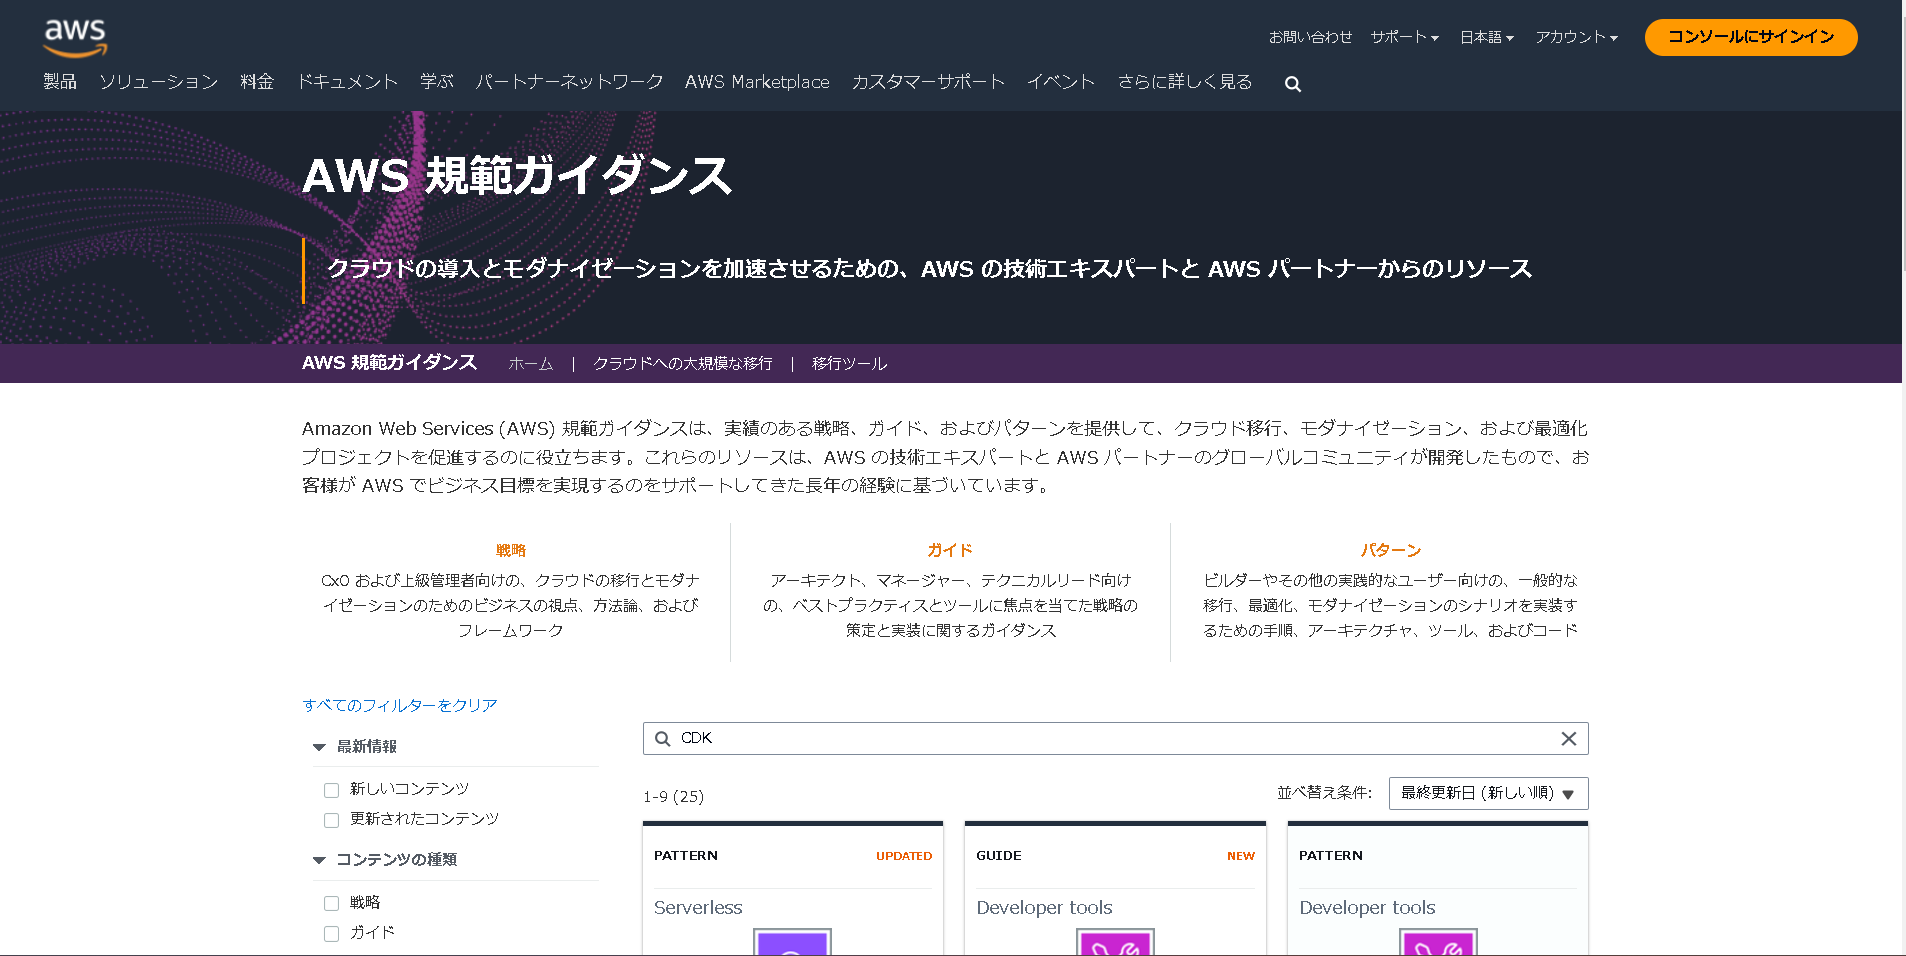This screenshot has width=1906, height=956.
Task: Click the ガイド orange heading
Action: click(950, 550)
